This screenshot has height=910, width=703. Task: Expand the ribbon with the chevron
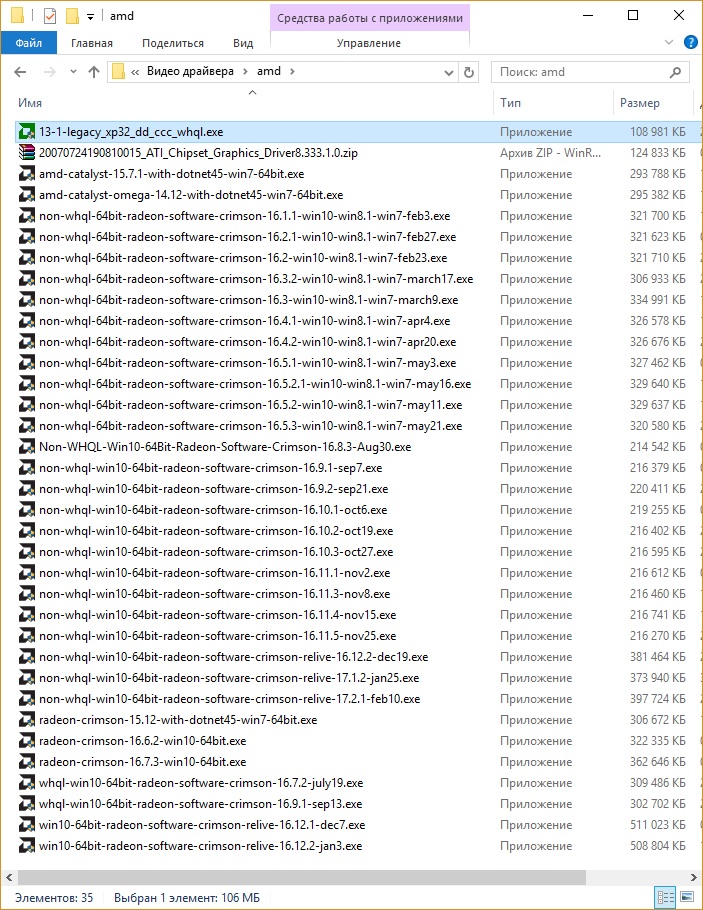(x=669, y=42)
